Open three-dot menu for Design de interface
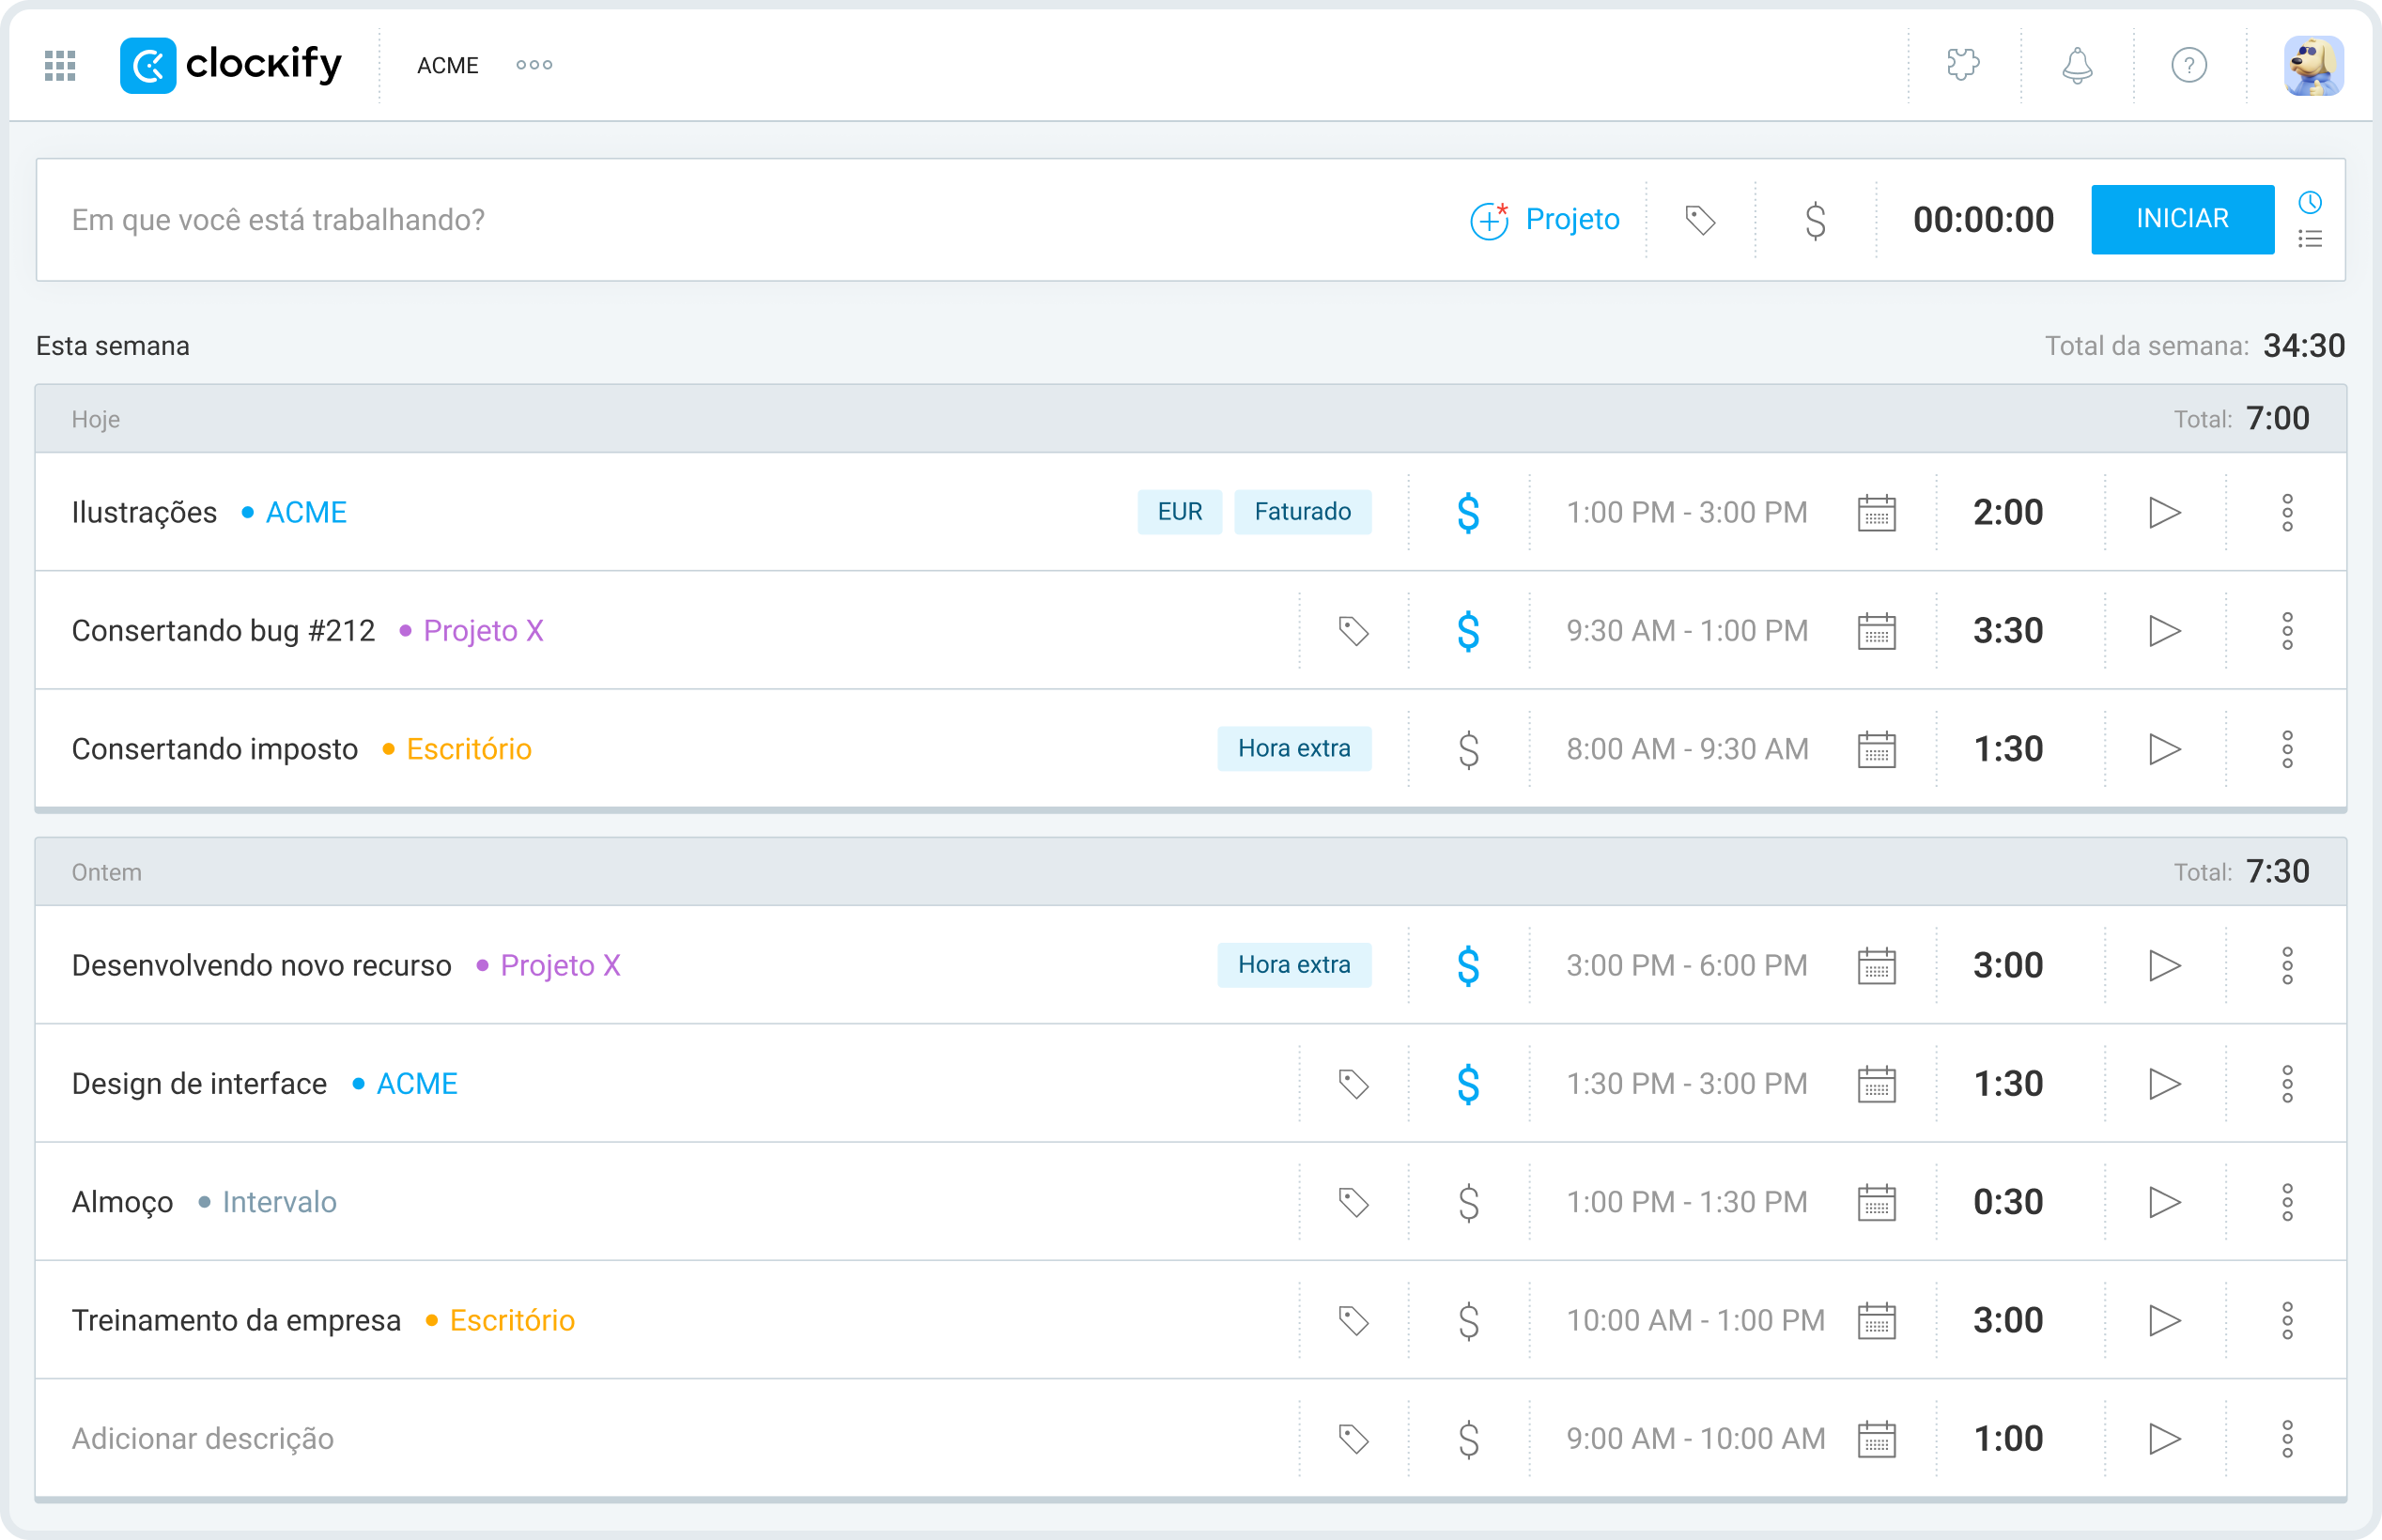 pos(2287,1084)
